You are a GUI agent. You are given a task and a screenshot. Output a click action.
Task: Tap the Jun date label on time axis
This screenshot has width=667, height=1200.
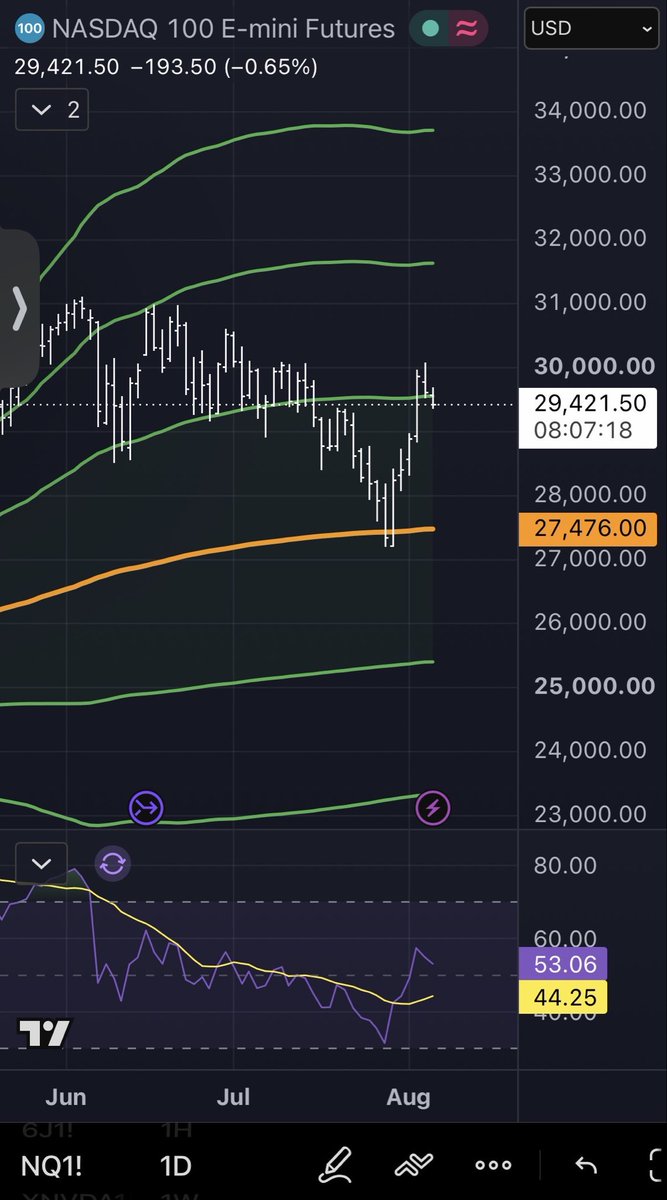tap(65, 1097)
